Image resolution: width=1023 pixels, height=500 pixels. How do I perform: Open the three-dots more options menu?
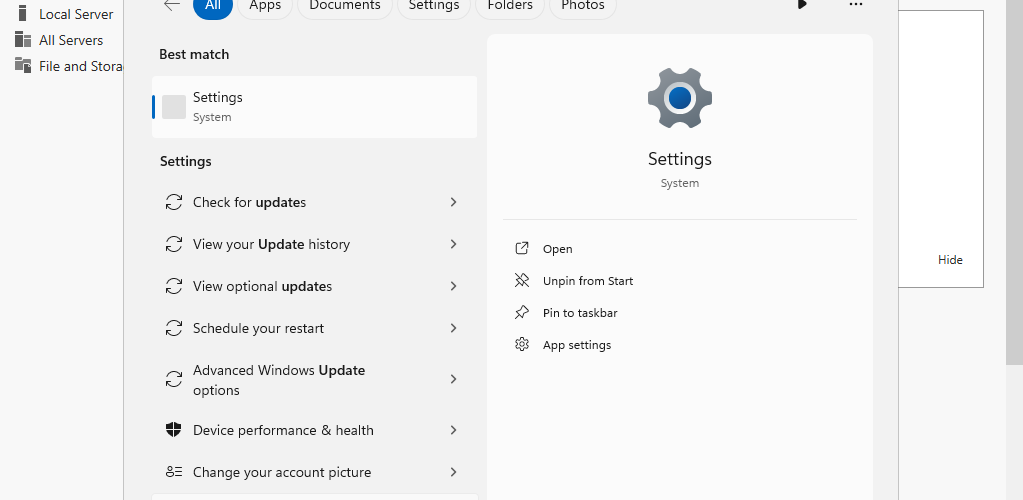coord(855,5)
